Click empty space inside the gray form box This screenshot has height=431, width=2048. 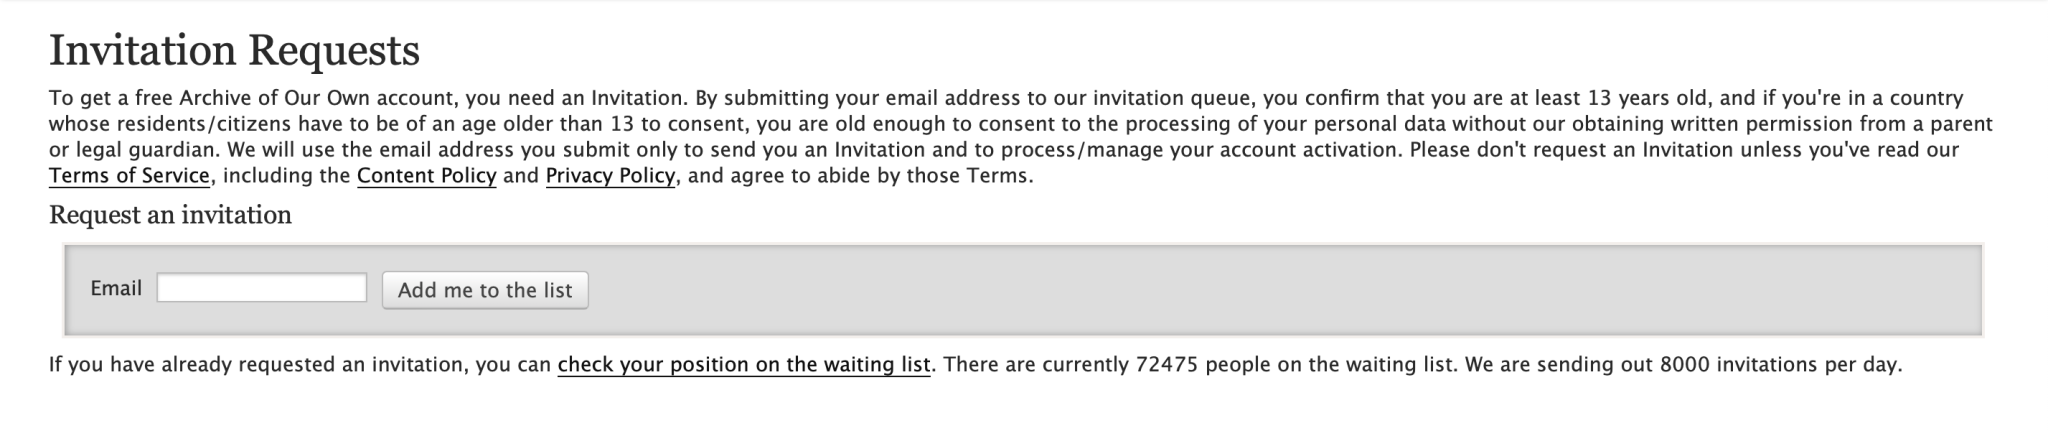coord(1200,290)
